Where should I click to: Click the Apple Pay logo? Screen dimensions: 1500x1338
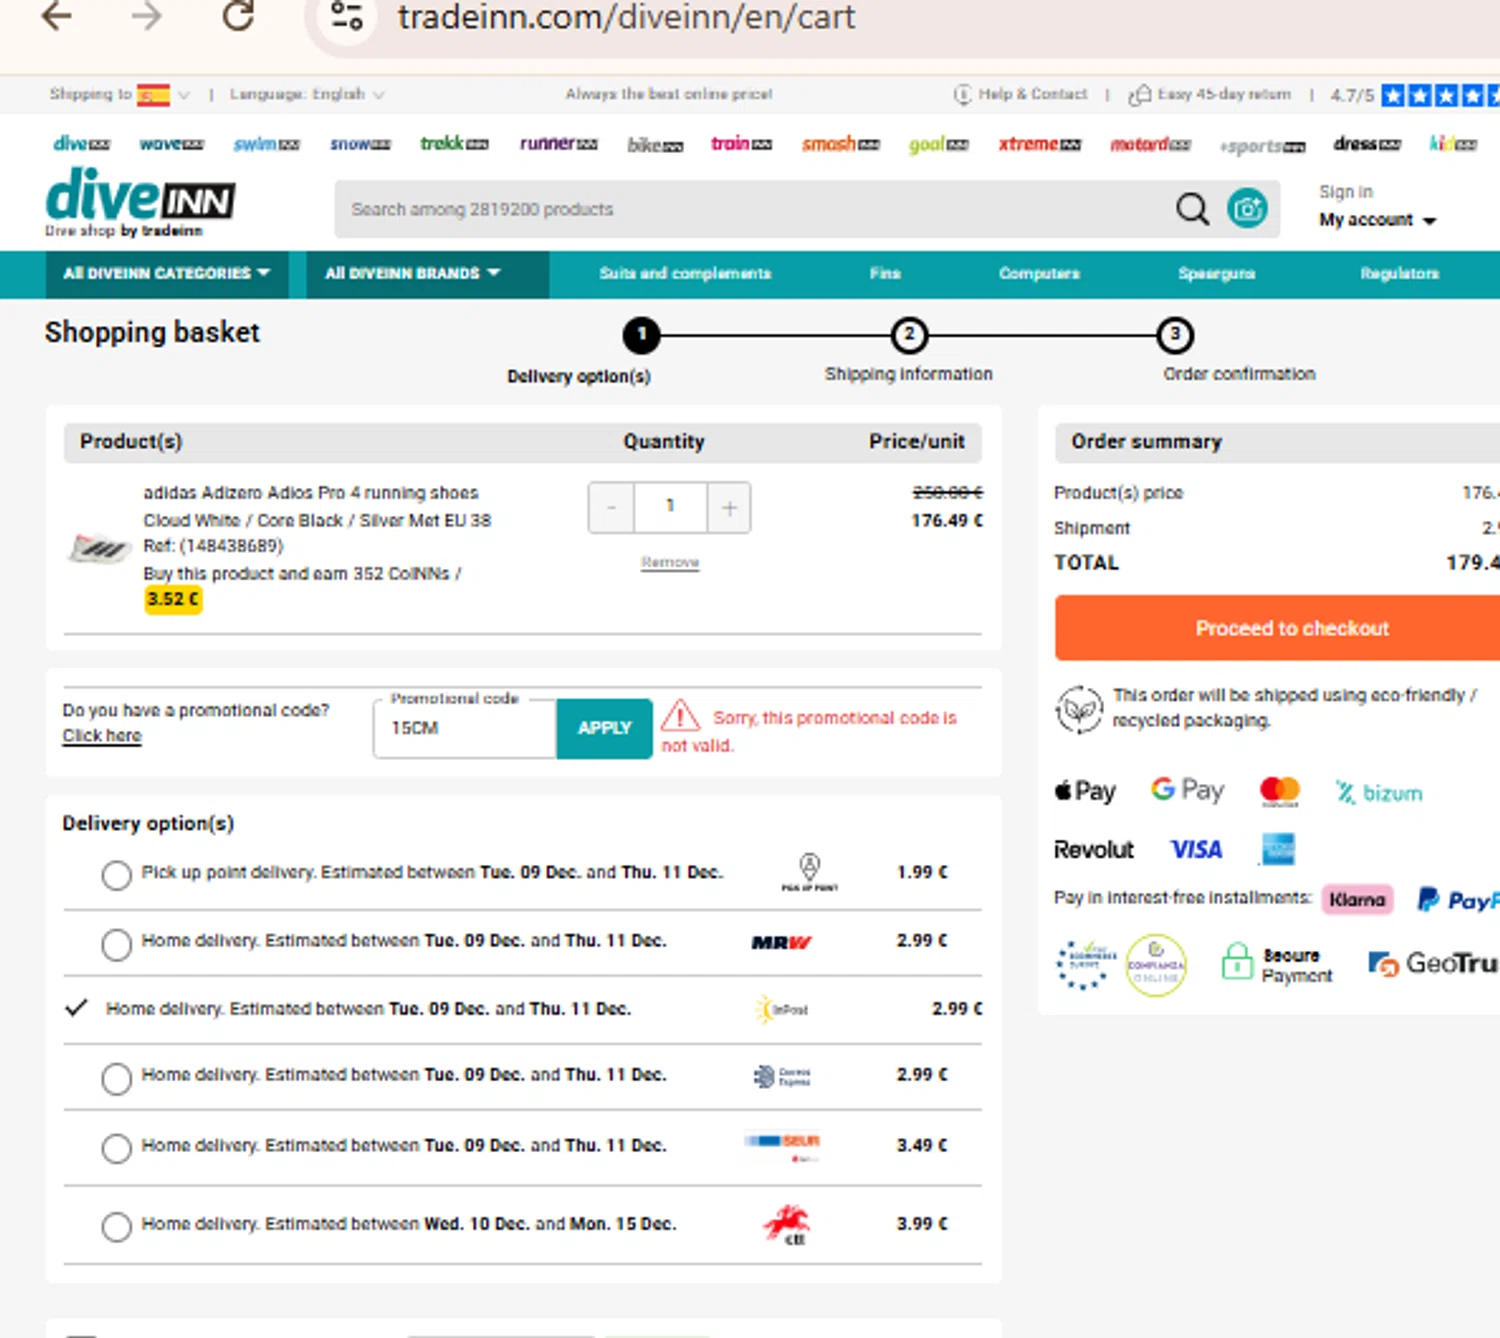point(1085,791)
